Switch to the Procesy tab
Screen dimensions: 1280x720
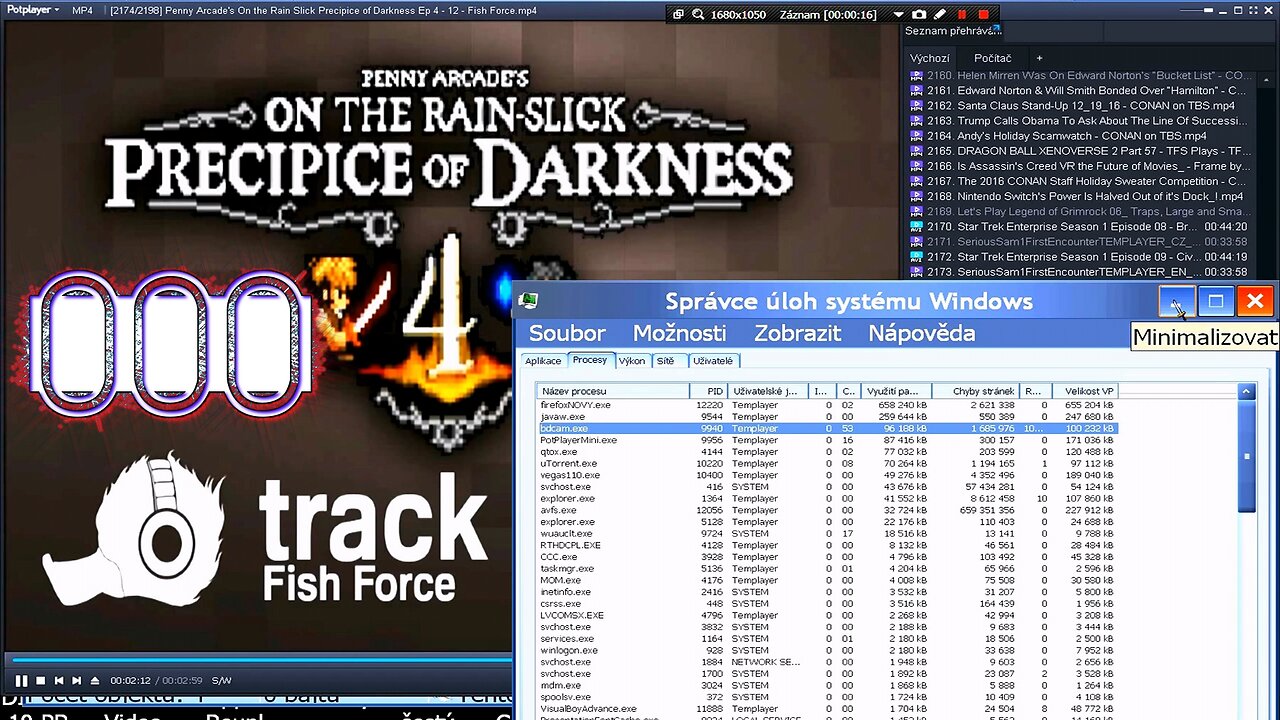coord(590,360)
